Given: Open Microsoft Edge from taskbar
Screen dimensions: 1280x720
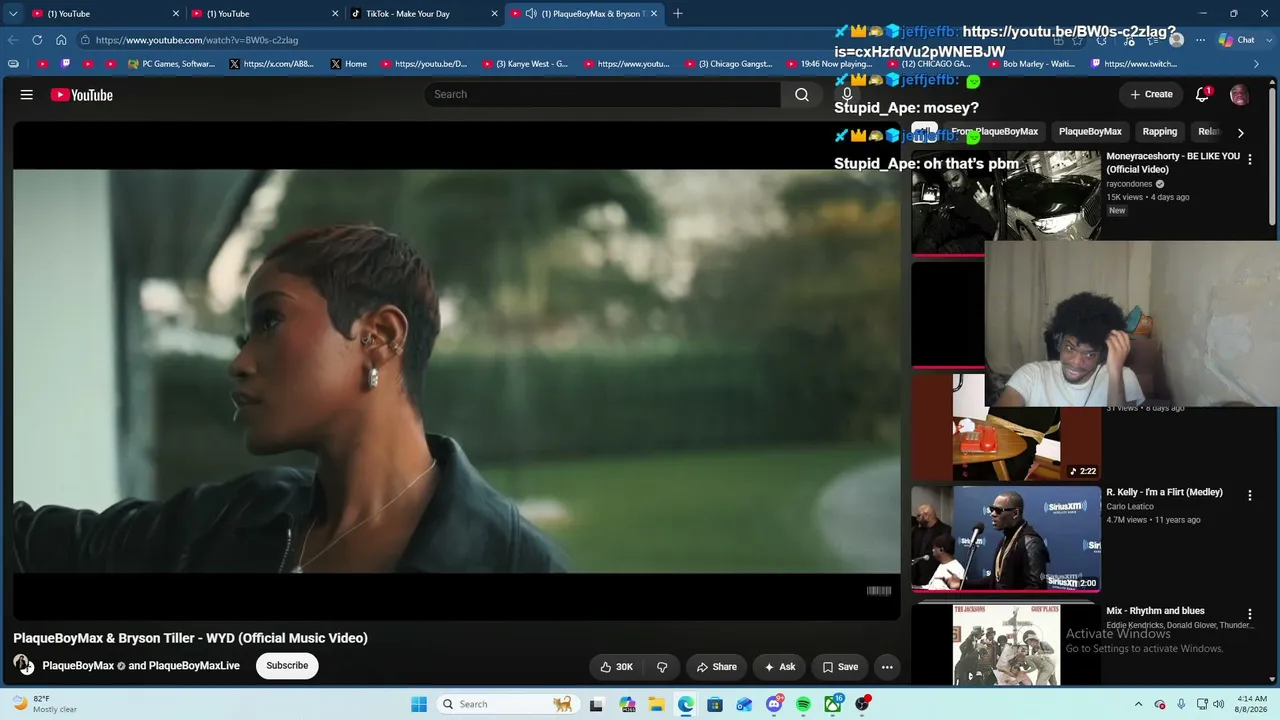Looking at the screenshot, I should pyautogui.click(x=685, y=704).
